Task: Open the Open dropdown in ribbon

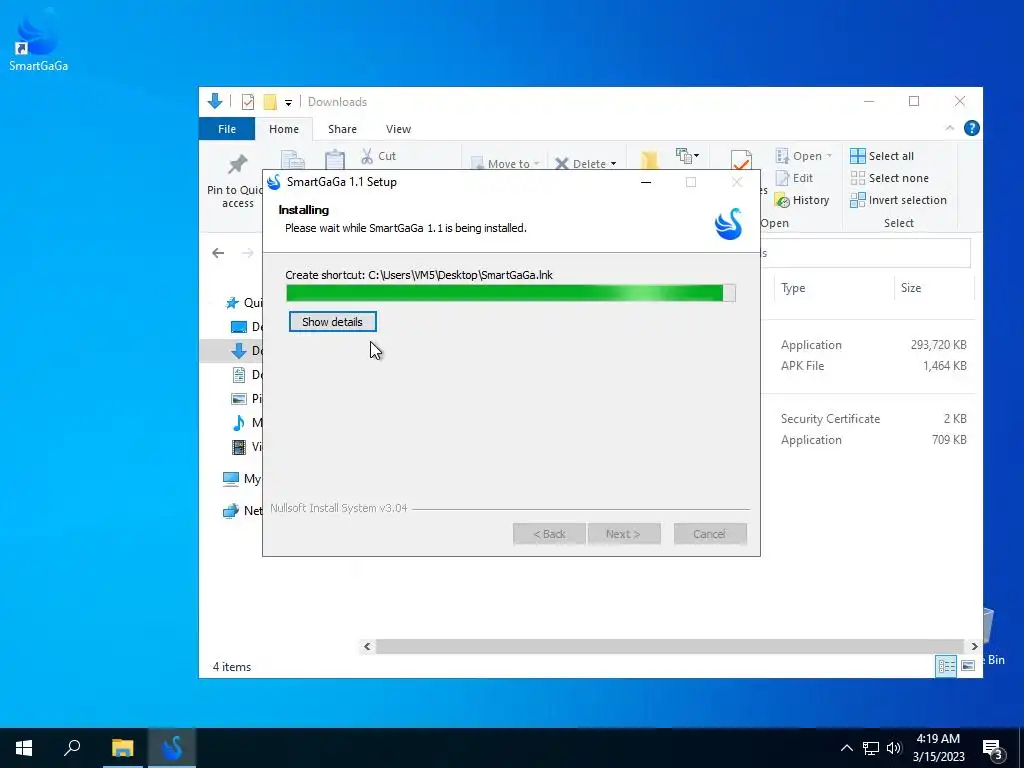Action: [803, 156]
